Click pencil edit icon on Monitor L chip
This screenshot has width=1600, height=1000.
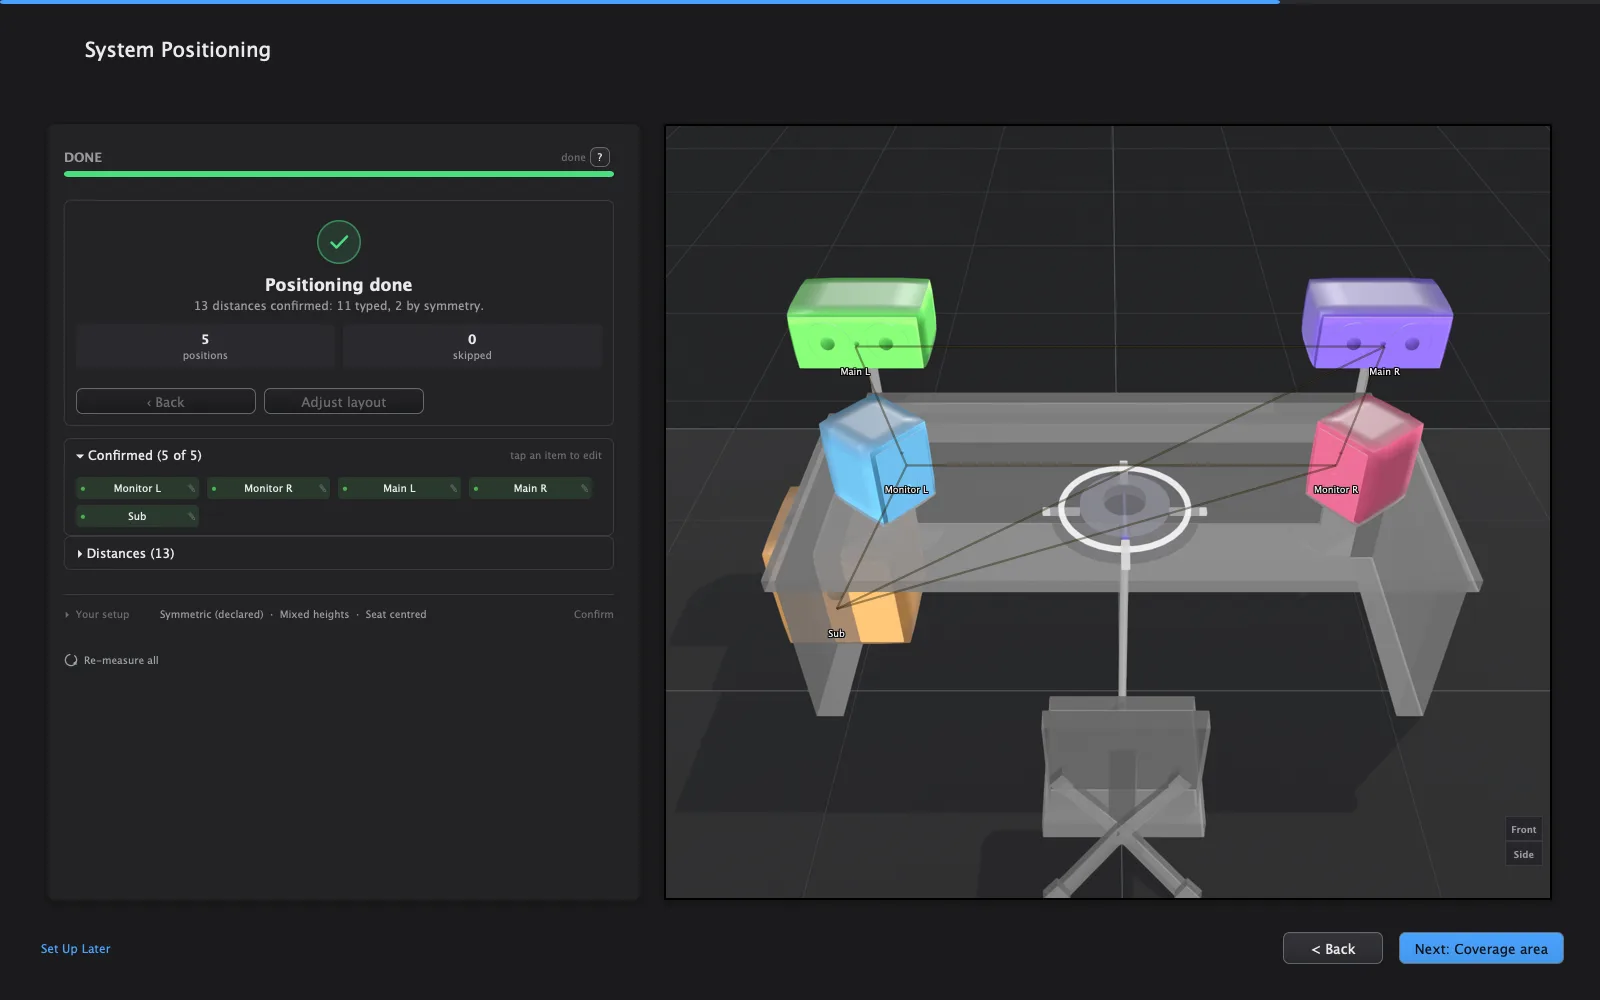click(191, 488)
